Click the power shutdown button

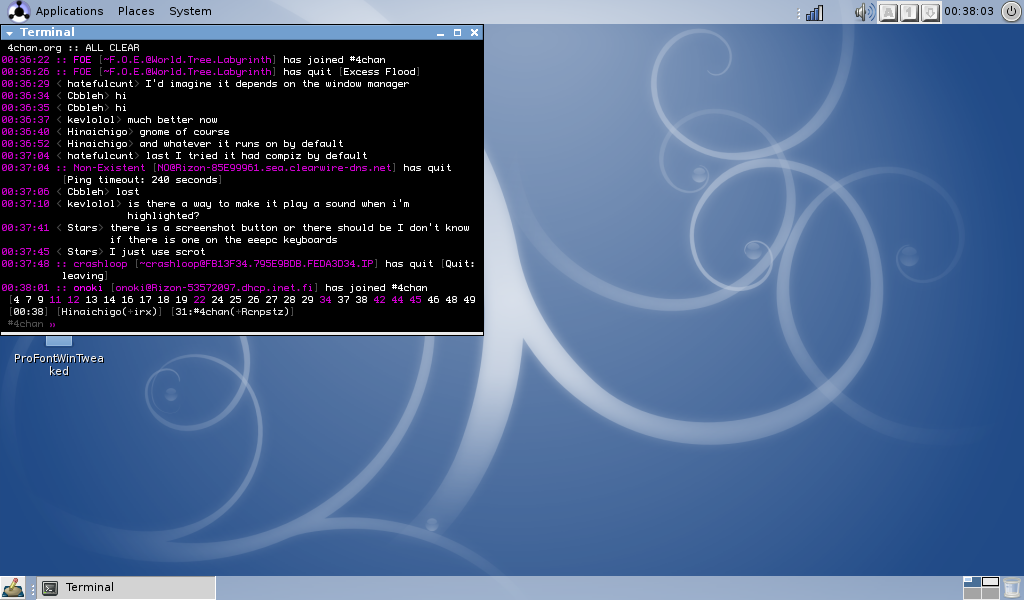(1011, 11)
